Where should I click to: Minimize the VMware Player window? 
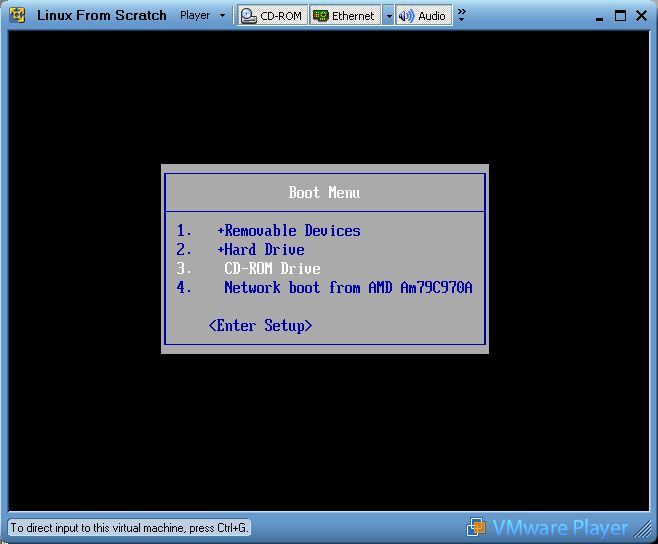point(599,17)
